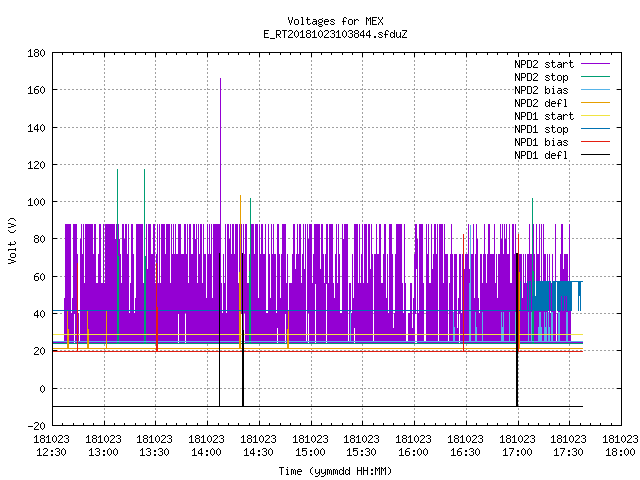The image size is (640, 480).
Task: Click the -20 value on the y-axis
Action: (36, 426)
